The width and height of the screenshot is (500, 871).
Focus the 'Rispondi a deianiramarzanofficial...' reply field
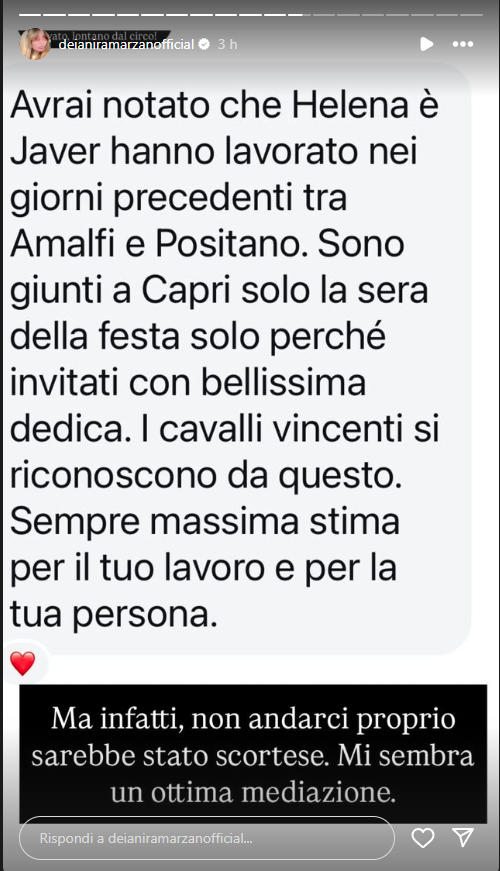(x=207, y=838)
